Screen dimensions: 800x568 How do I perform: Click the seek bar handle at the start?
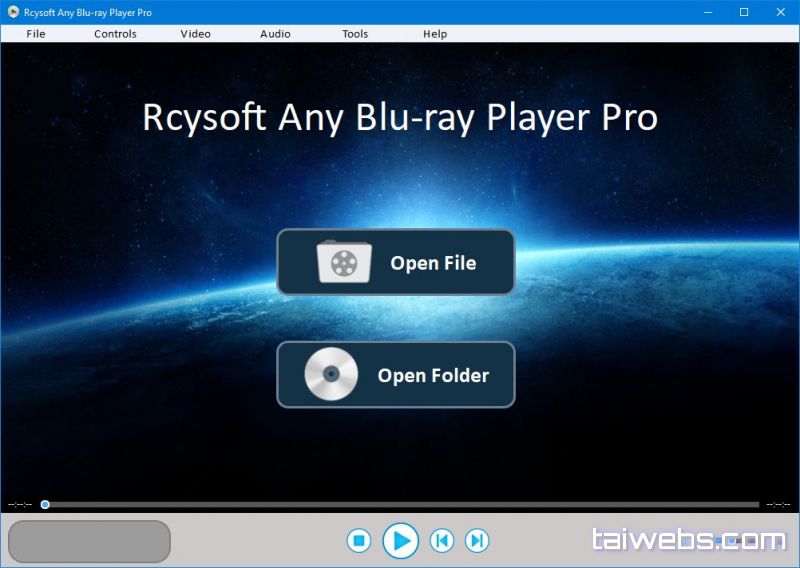[45, 504]
